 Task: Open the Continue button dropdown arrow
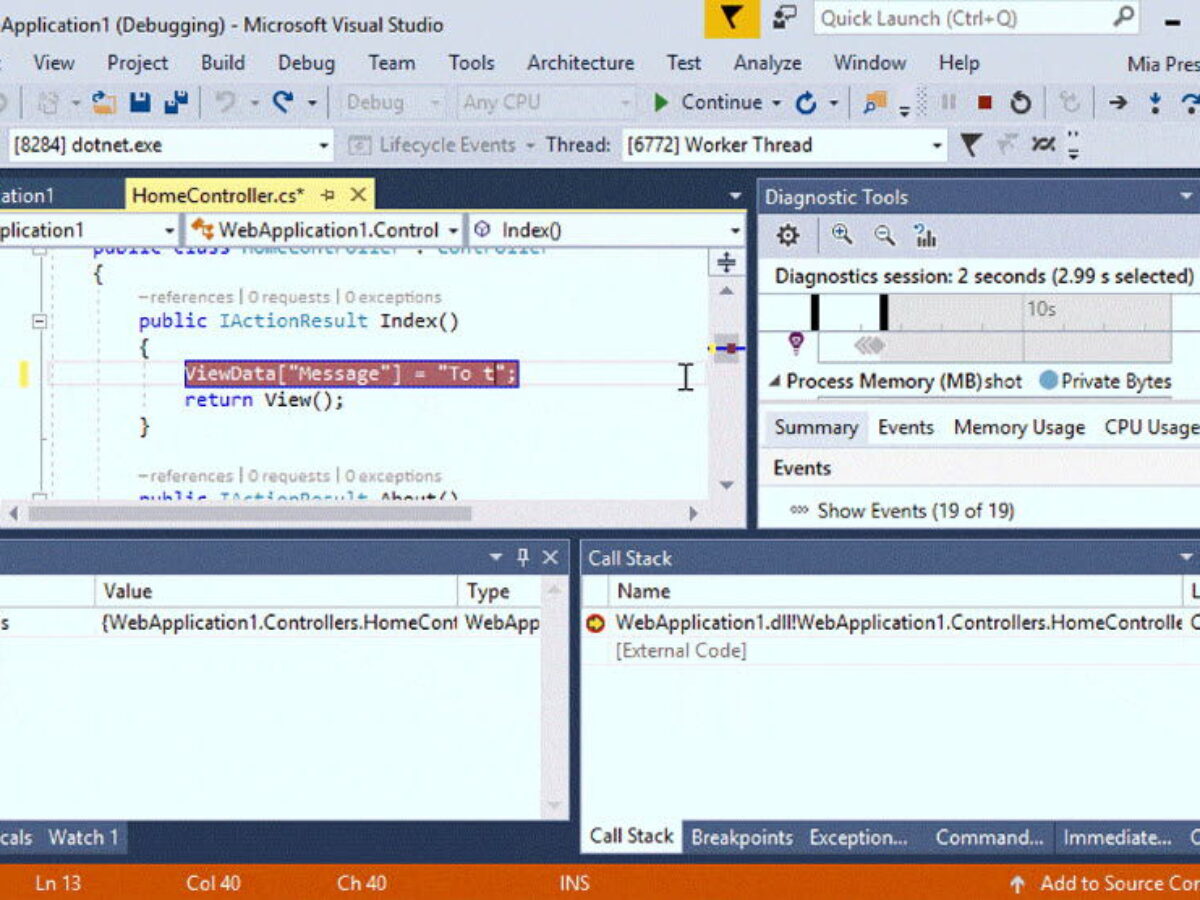coord(774,103)
